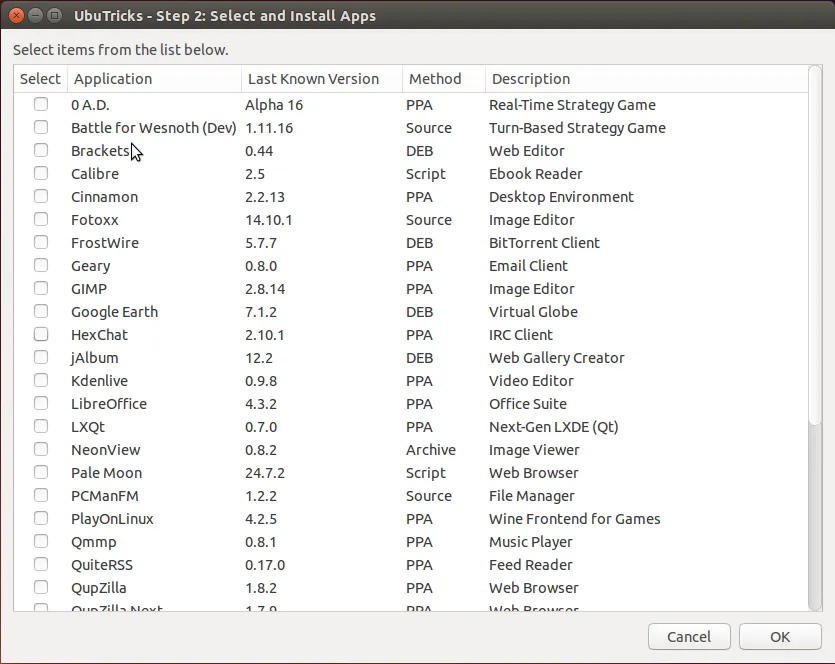Select the HexChat application name
The image size is (835, 664).
point(99,335)
